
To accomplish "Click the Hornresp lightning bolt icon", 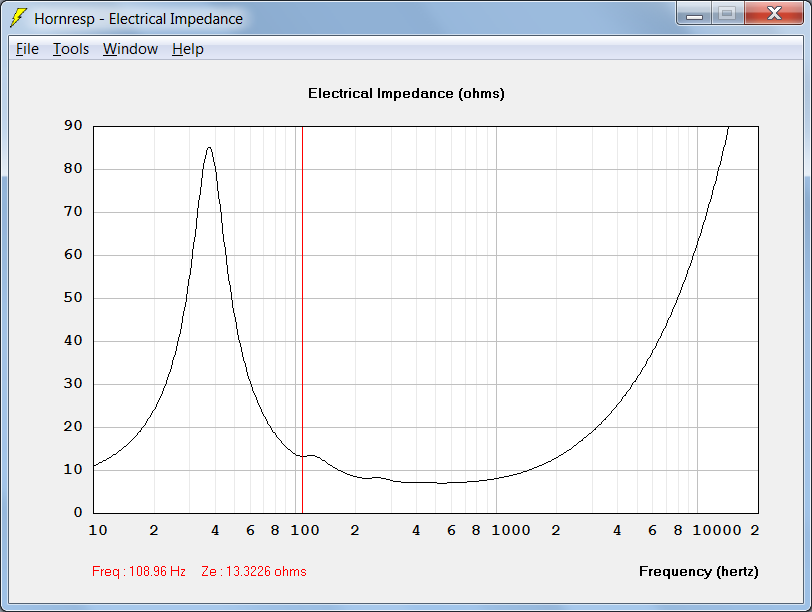I will click(19, 18).
